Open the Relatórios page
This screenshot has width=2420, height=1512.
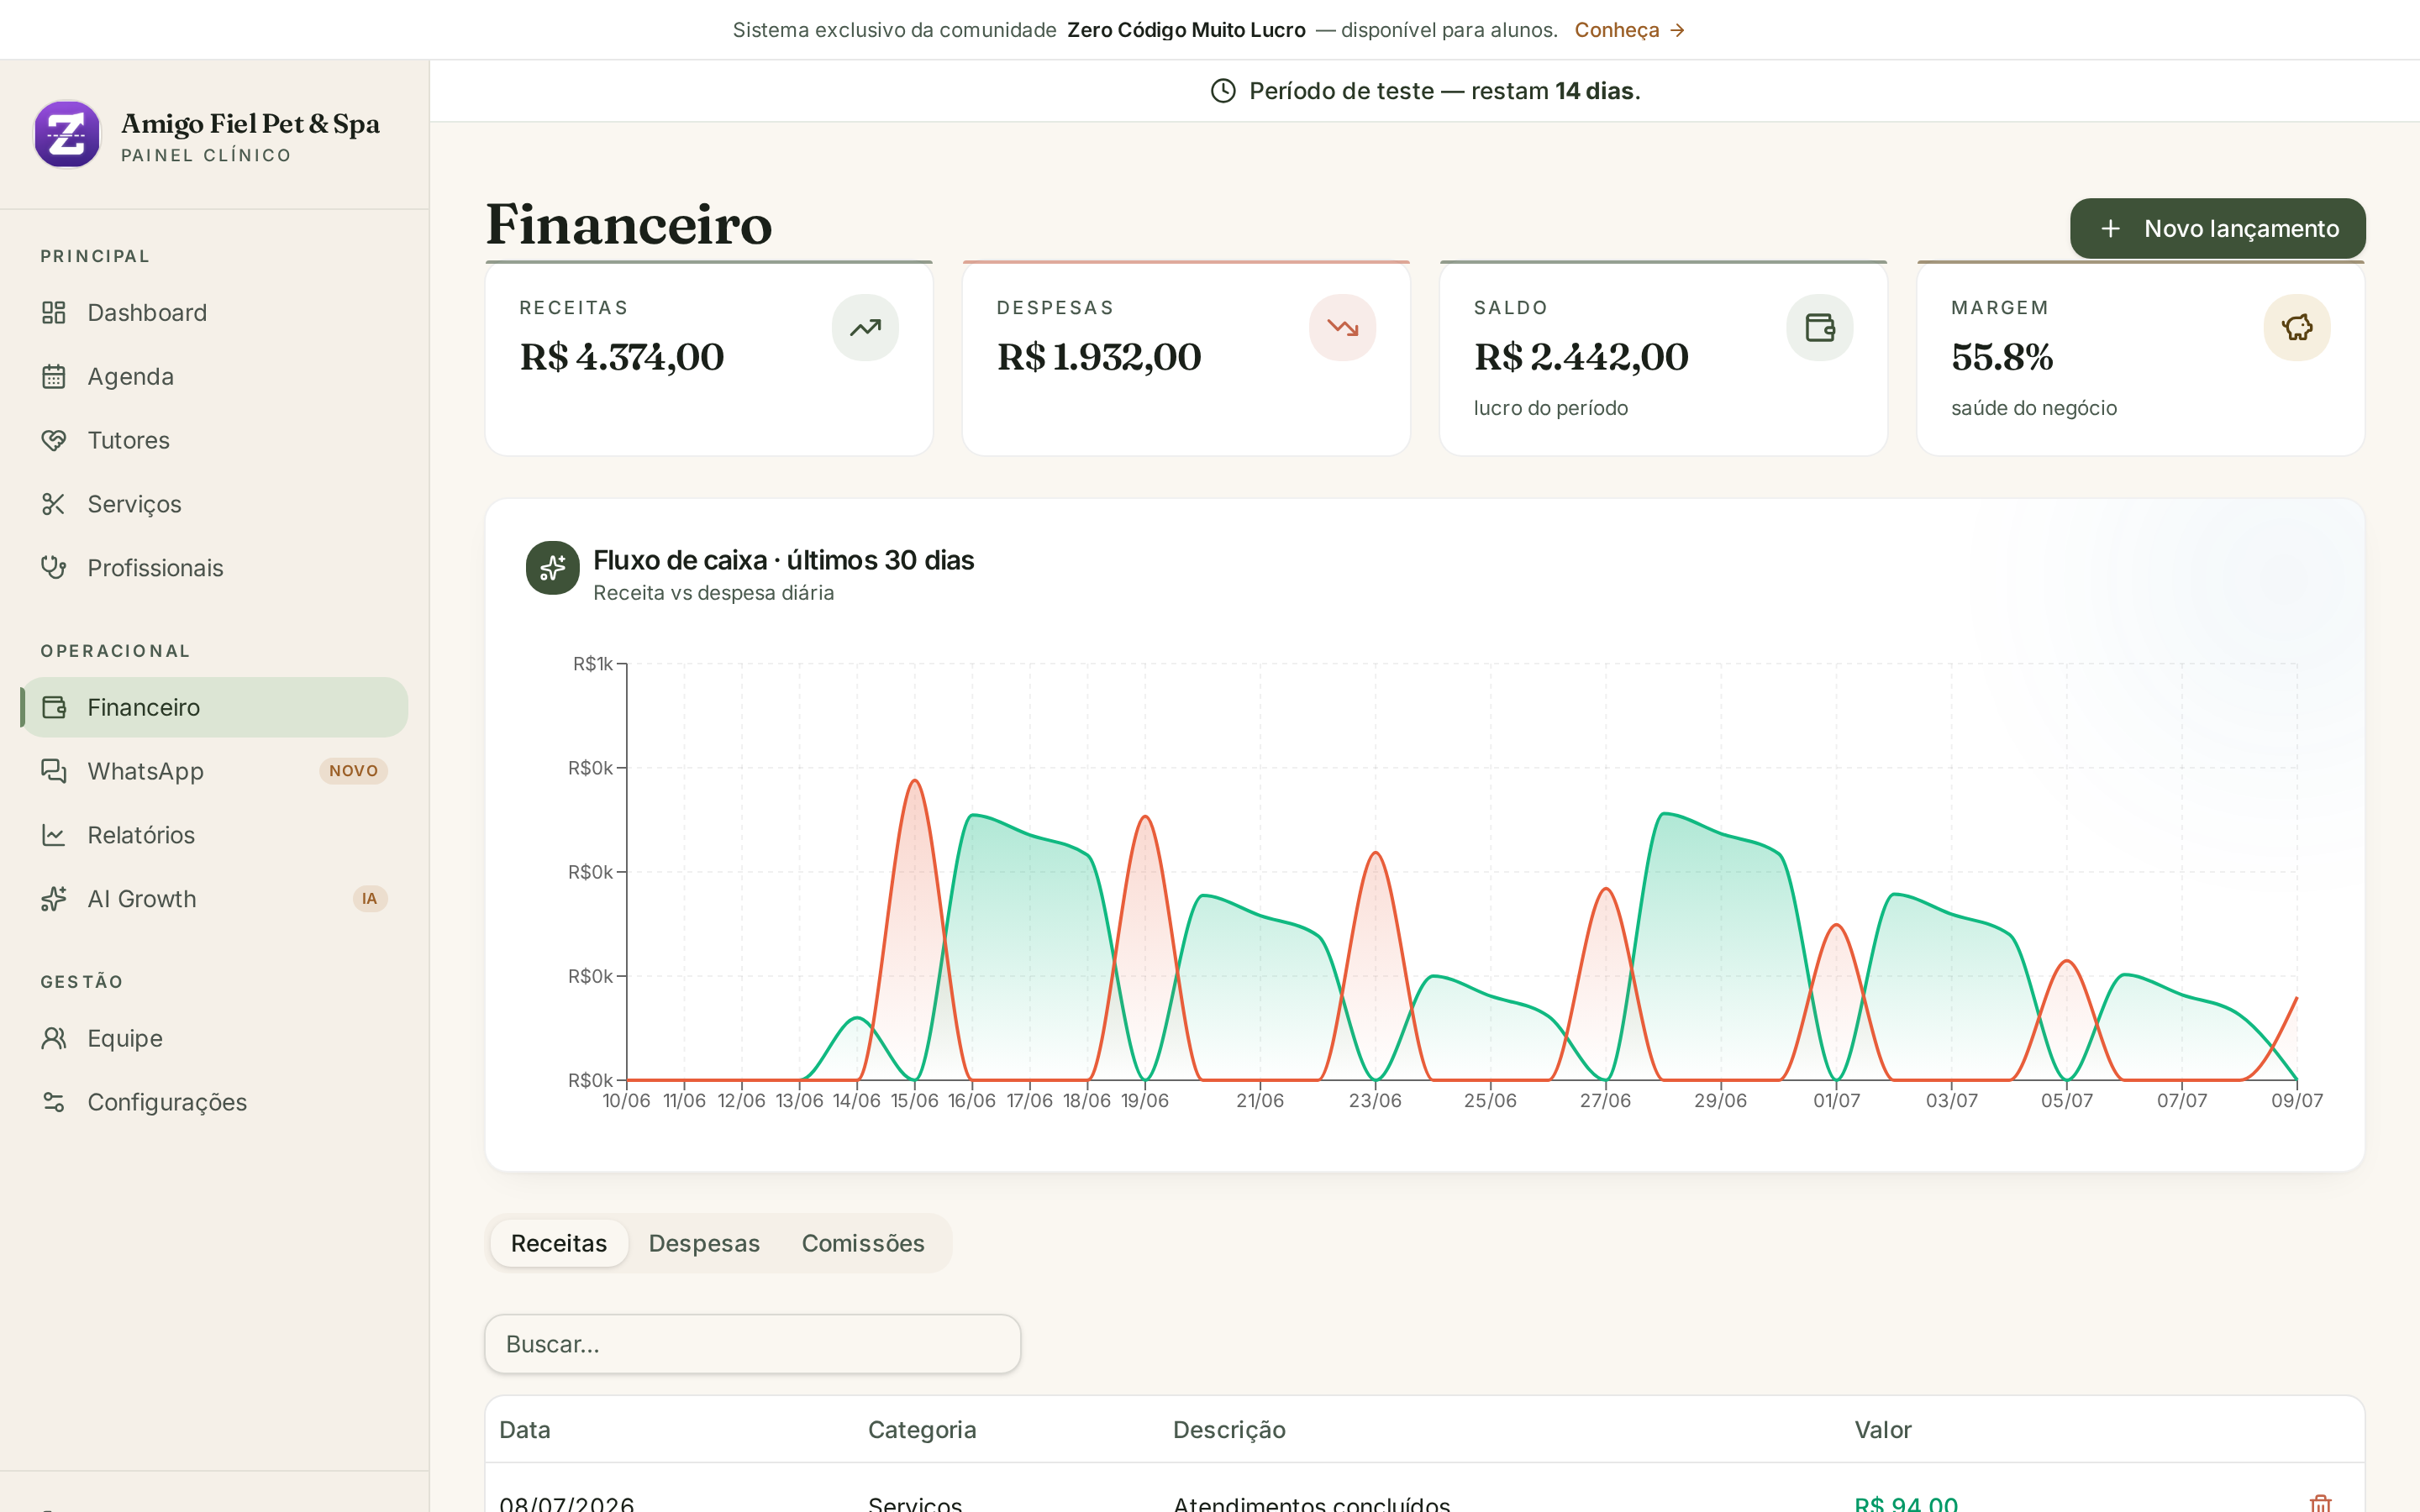pos(214,835)
